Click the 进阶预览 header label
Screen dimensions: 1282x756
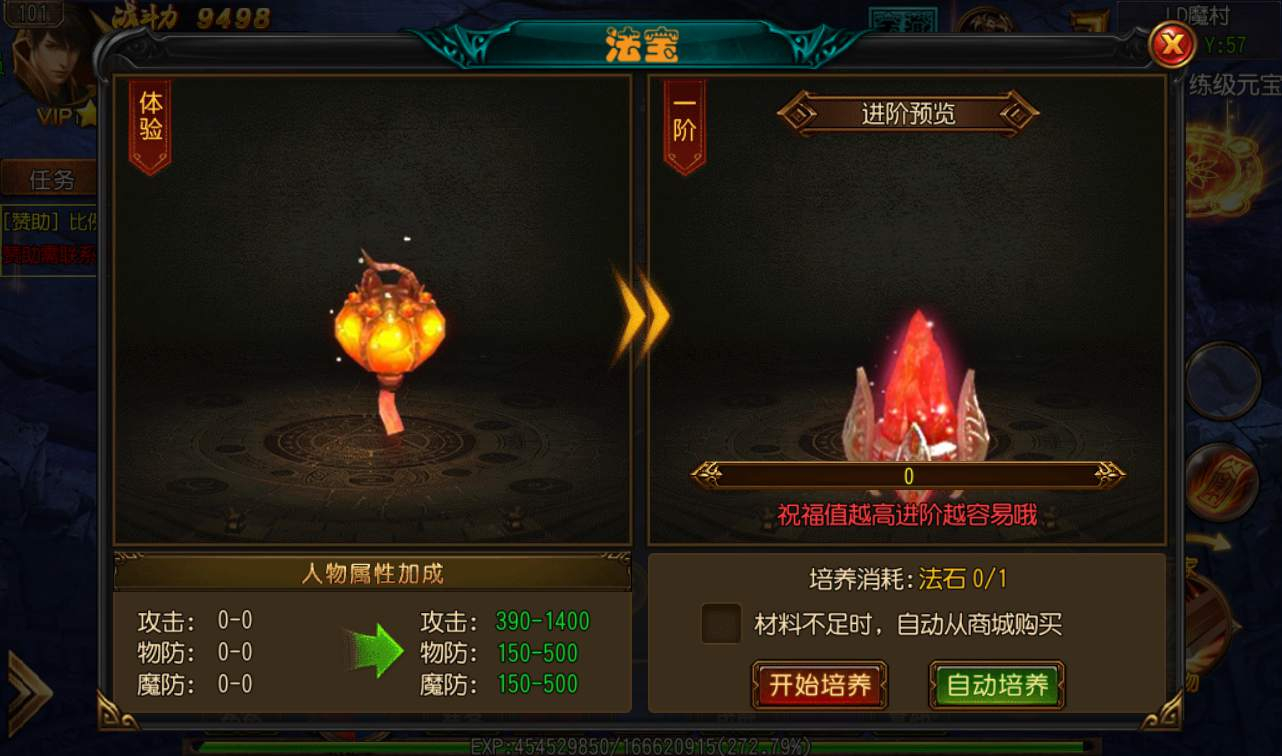908,113
